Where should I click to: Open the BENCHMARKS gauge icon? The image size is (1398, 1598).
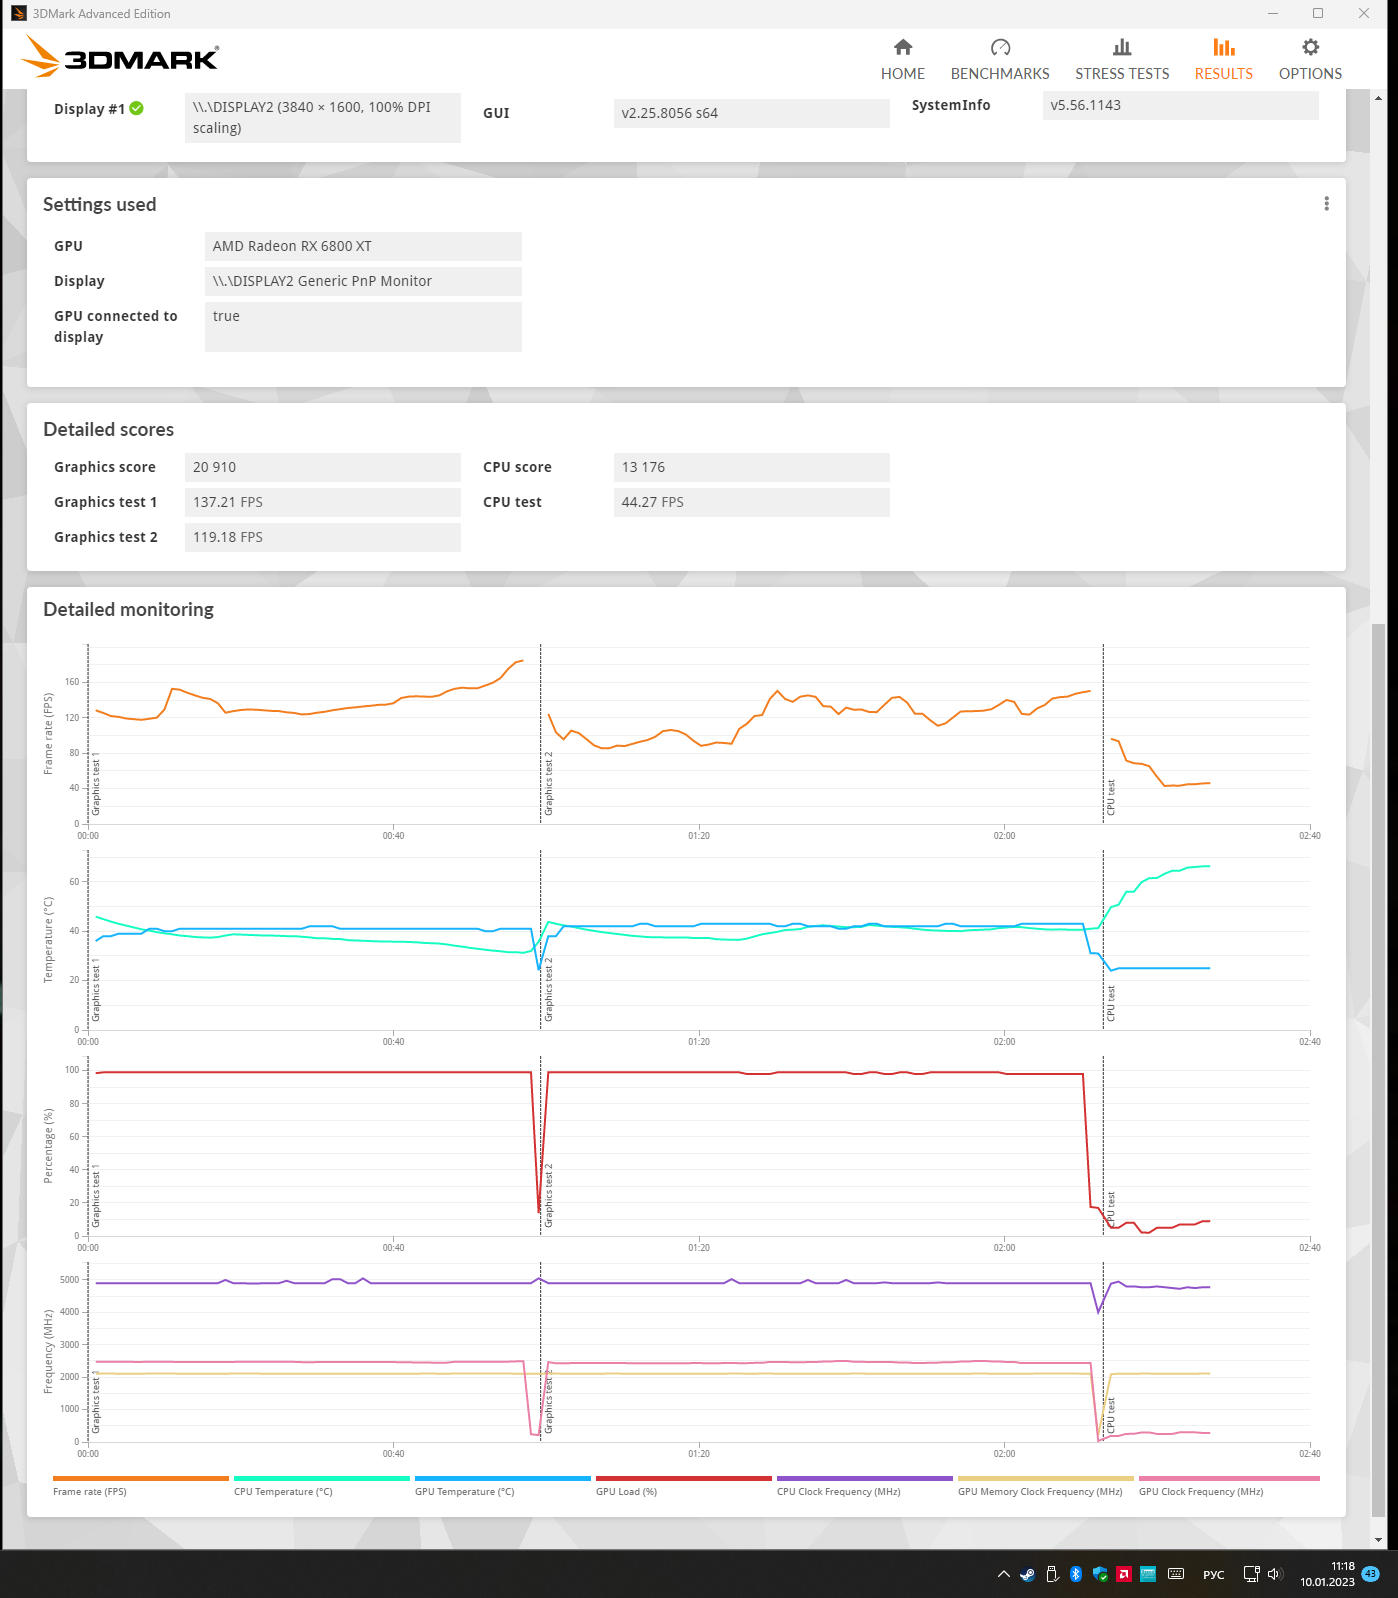point(1000,47)
